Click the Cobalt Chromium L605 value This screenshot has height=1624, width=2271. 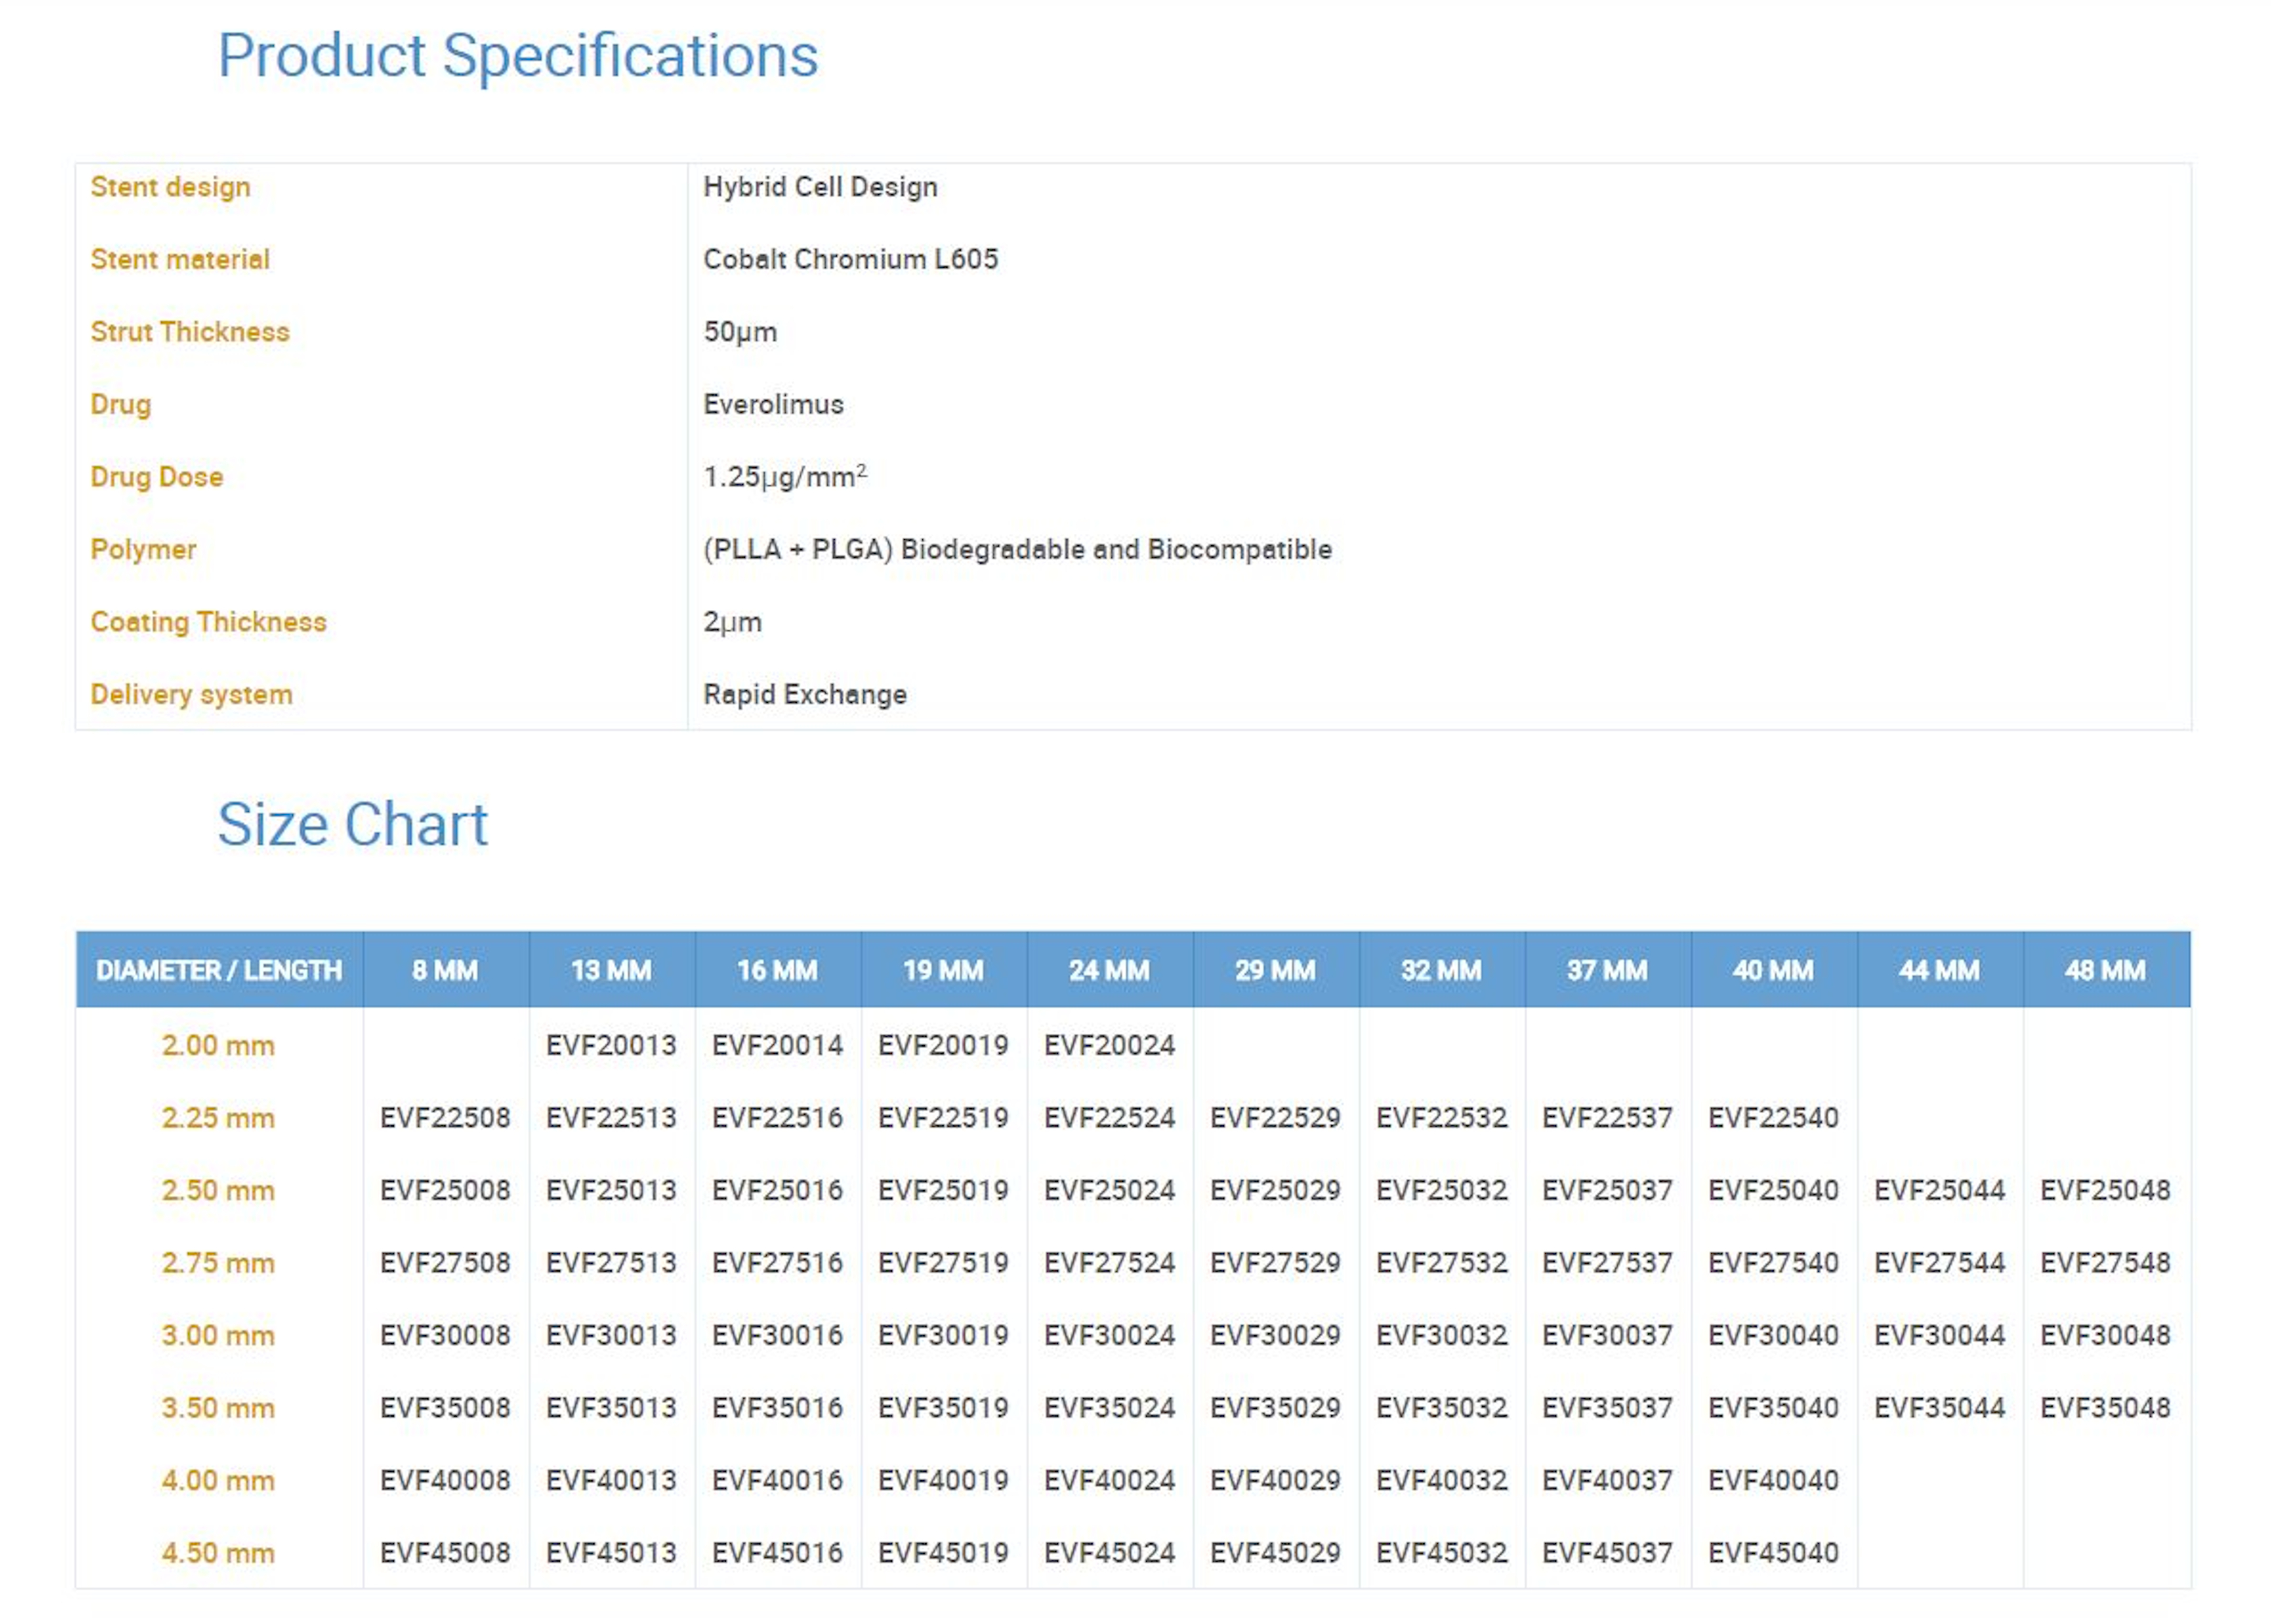click(x=850, y=259)
